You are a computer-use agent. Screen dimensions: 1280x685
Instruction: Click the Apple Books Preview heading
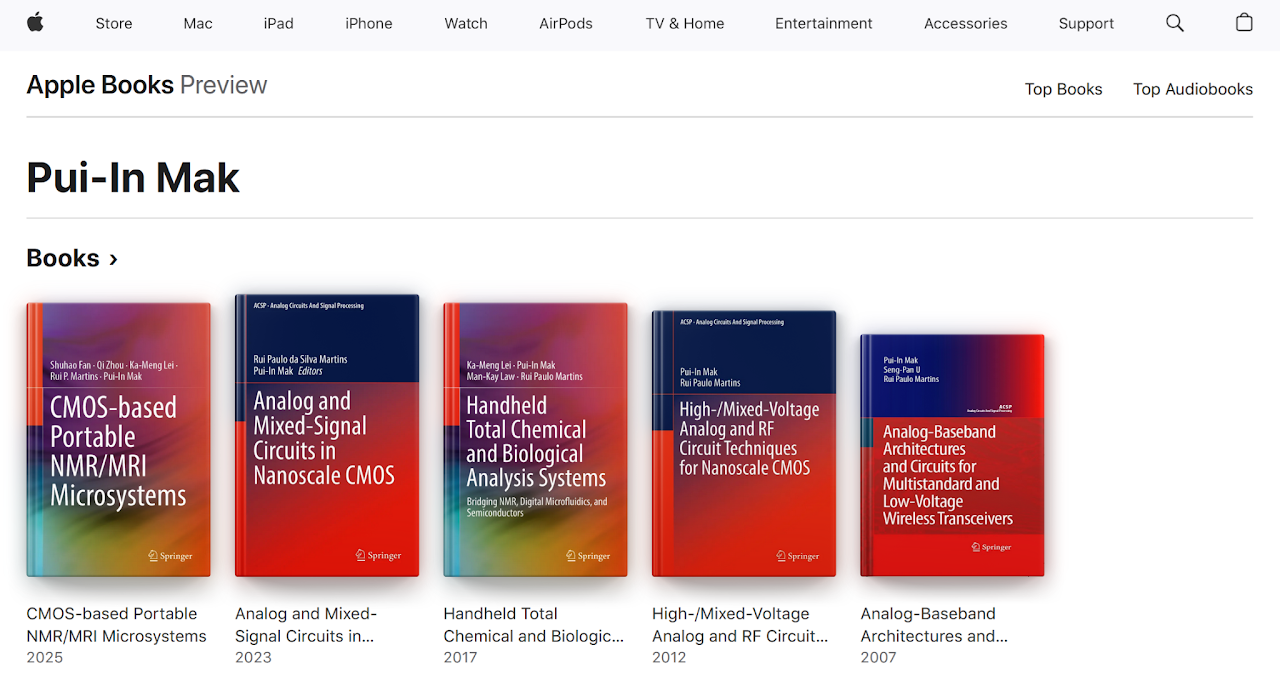point(147,85)
